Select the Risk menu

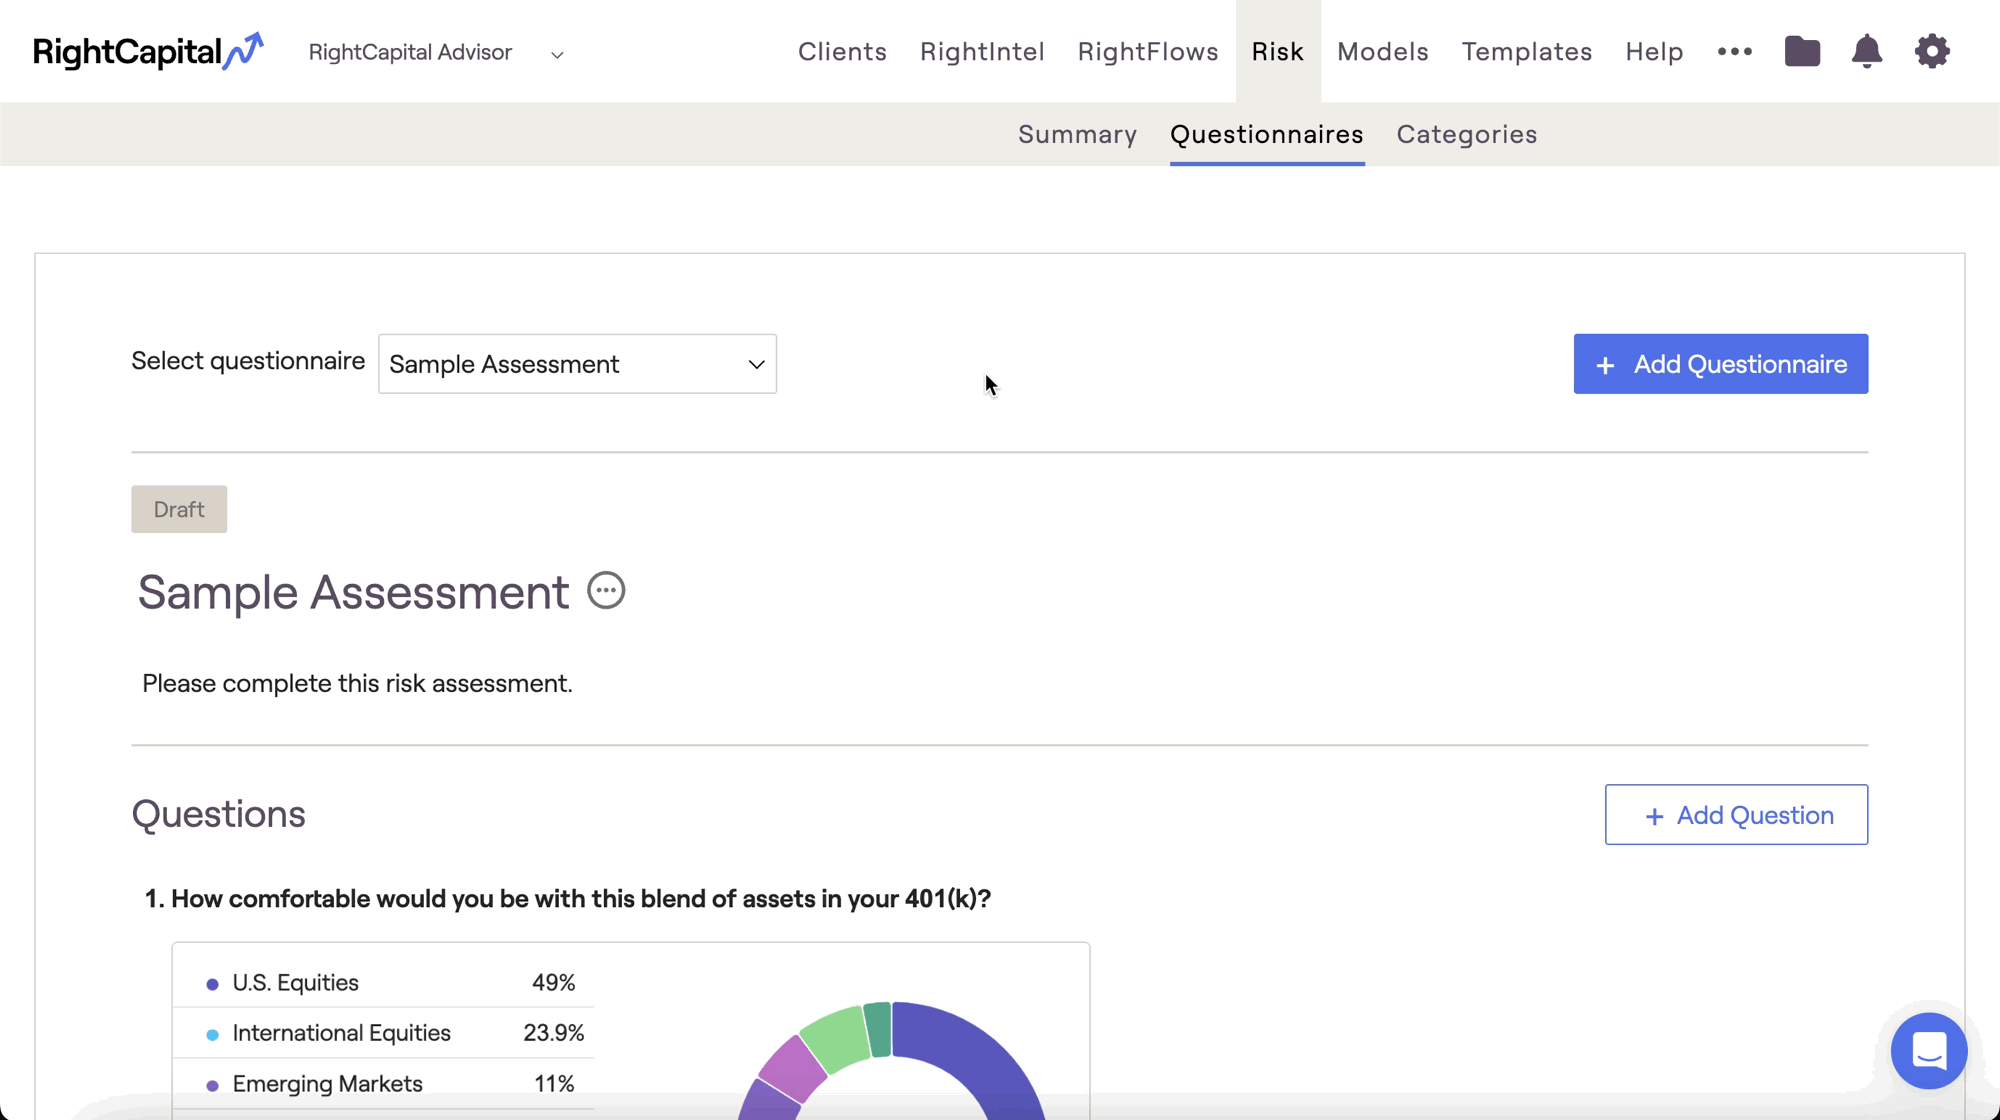[1277, 51]
